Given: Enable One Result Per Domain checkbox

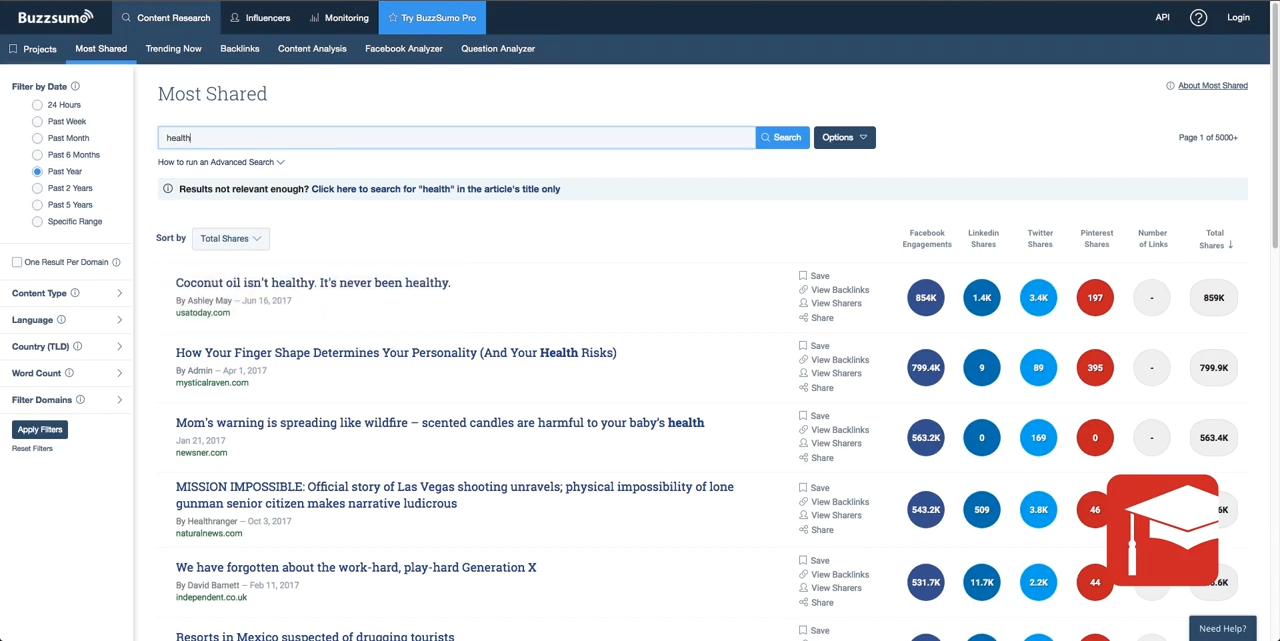Looking at the screenshot, I should pos(17,262).
